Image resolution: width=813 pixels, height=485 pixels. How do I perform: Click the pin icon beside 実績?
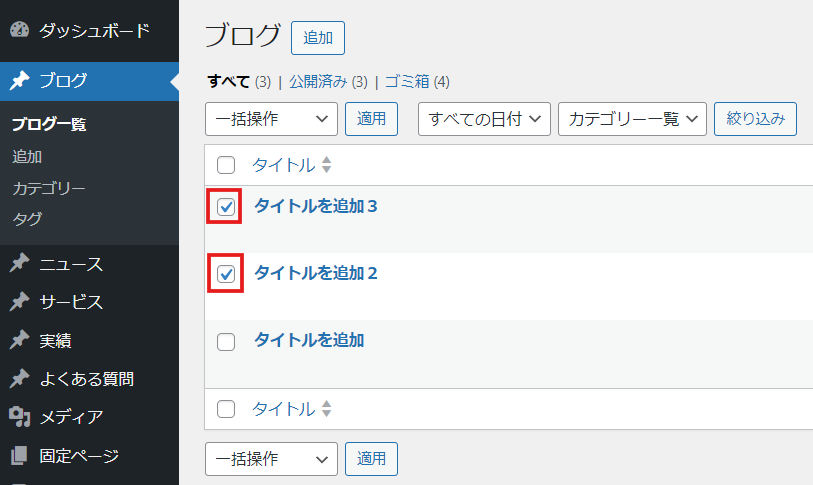[x=19, y=340]
